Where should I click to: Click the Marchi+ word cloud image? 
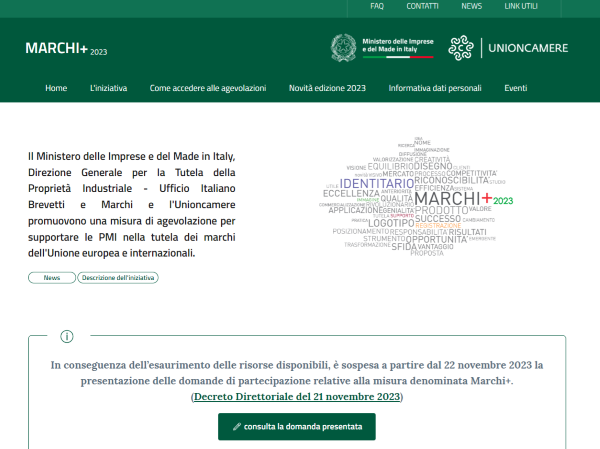pos(416,197)
